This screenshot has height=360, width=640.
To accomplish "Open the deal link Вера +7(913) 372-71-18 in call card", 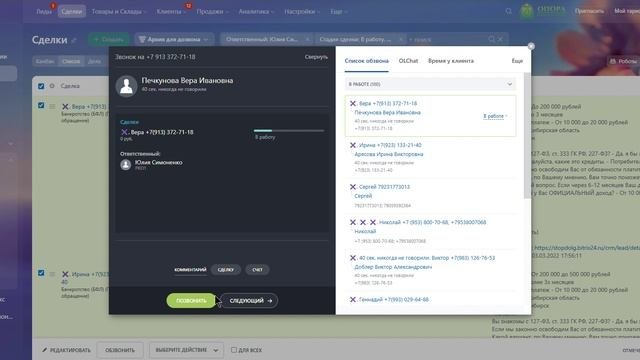I will point(162,132).
